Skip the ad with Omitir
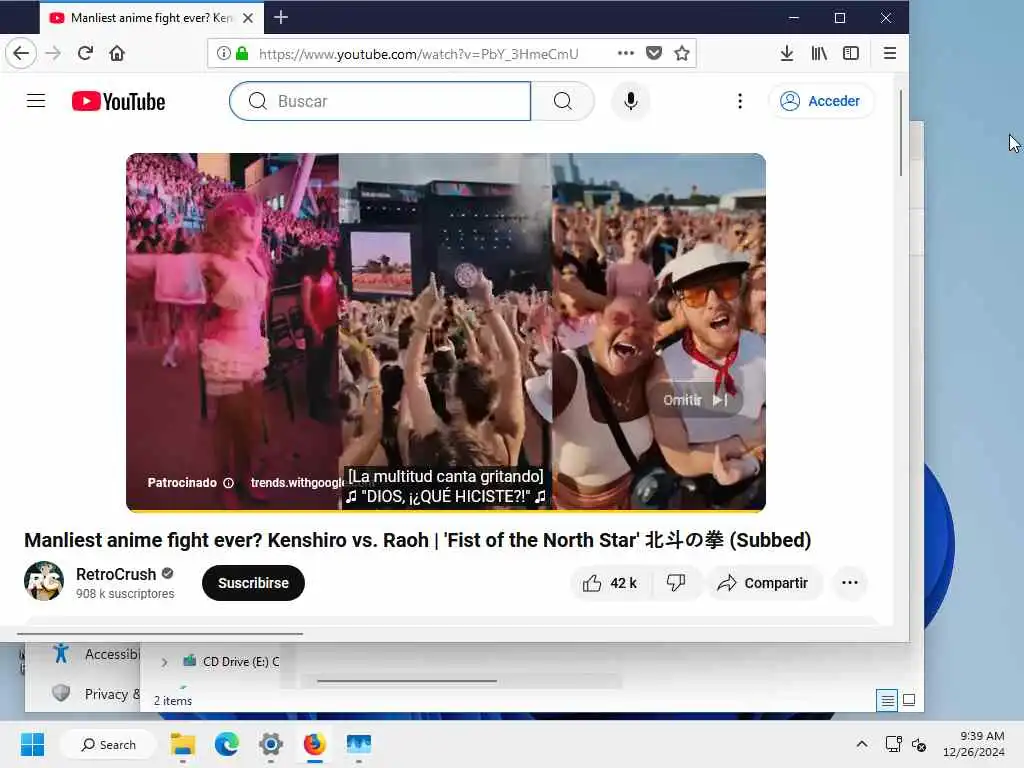The width and height of the screenshot is (1024, 768). [x=695, y=400]
